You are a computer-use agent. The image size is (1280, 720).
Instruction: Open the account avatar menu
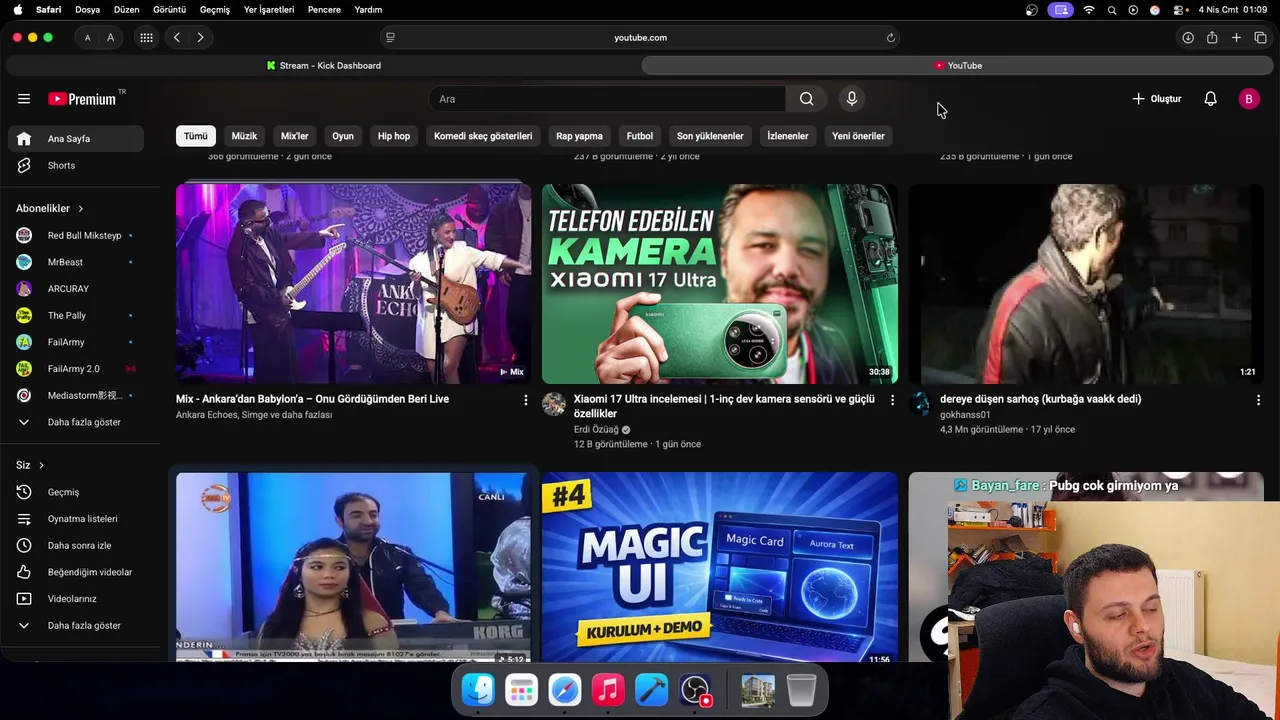(x=1248, y=99)
